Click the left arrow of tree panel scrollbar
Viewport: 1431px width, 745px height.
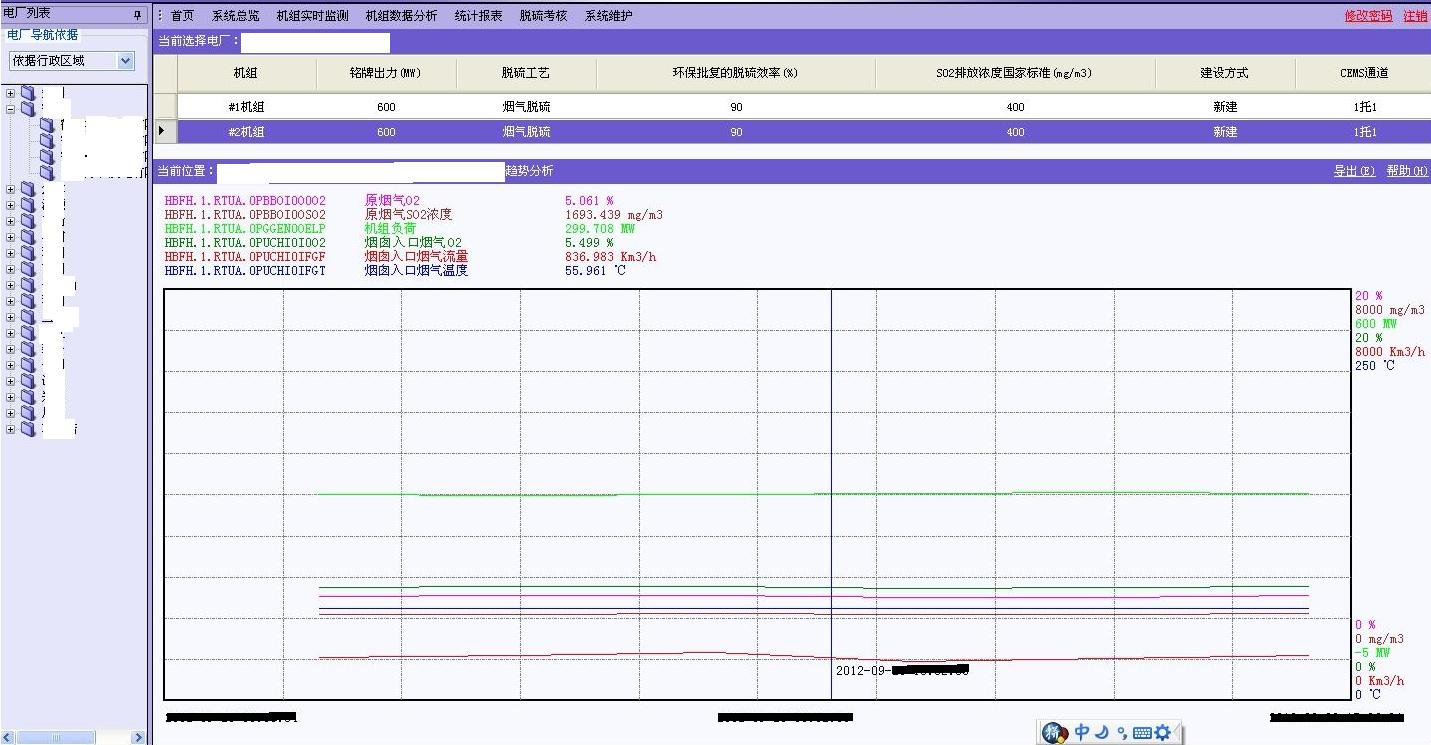[x=9, y=737]
